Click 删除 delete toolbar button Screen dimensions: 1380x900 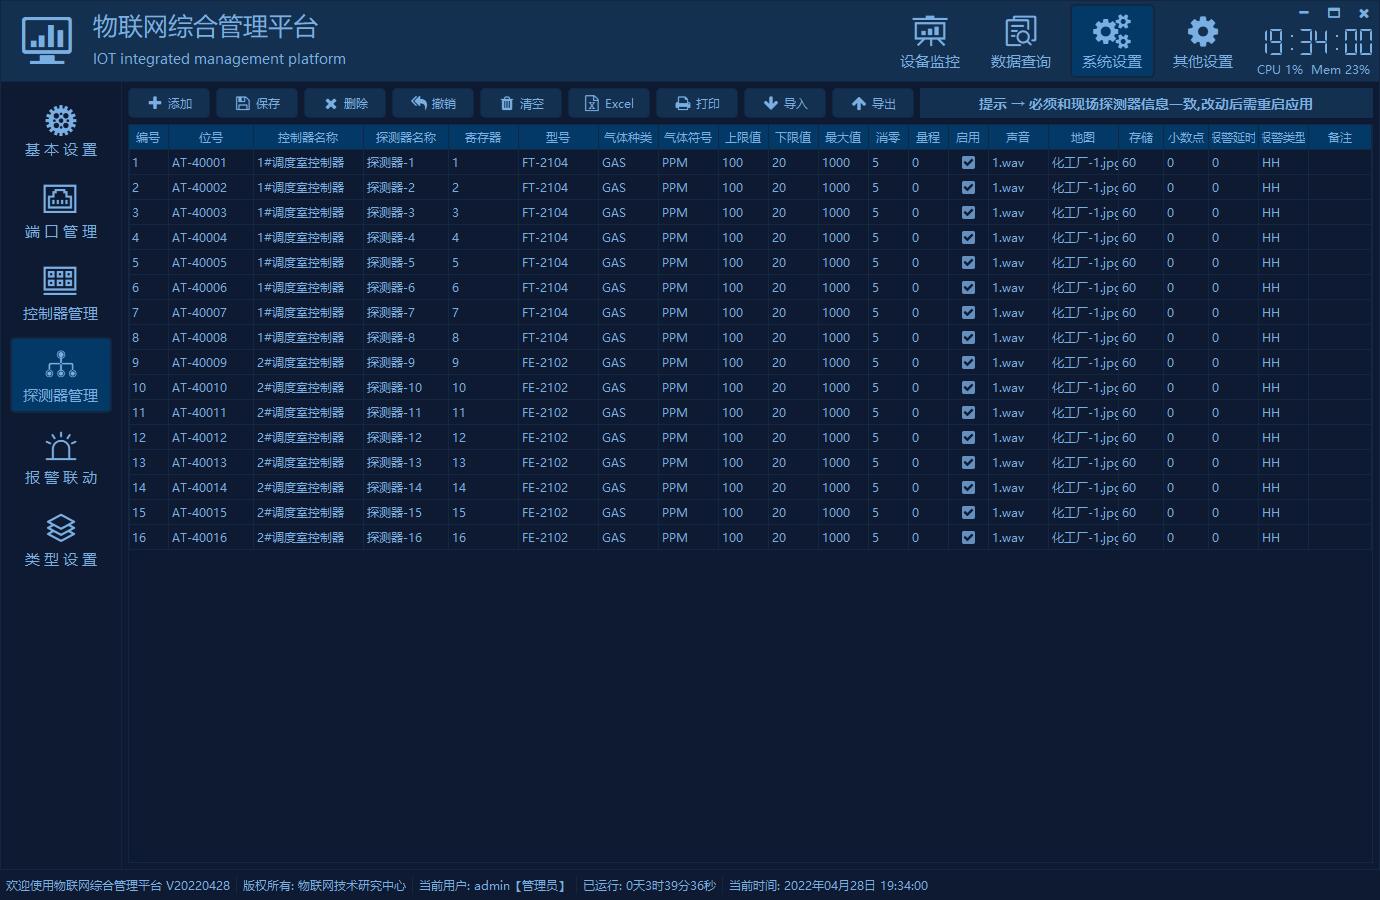(x=345, y=103)
